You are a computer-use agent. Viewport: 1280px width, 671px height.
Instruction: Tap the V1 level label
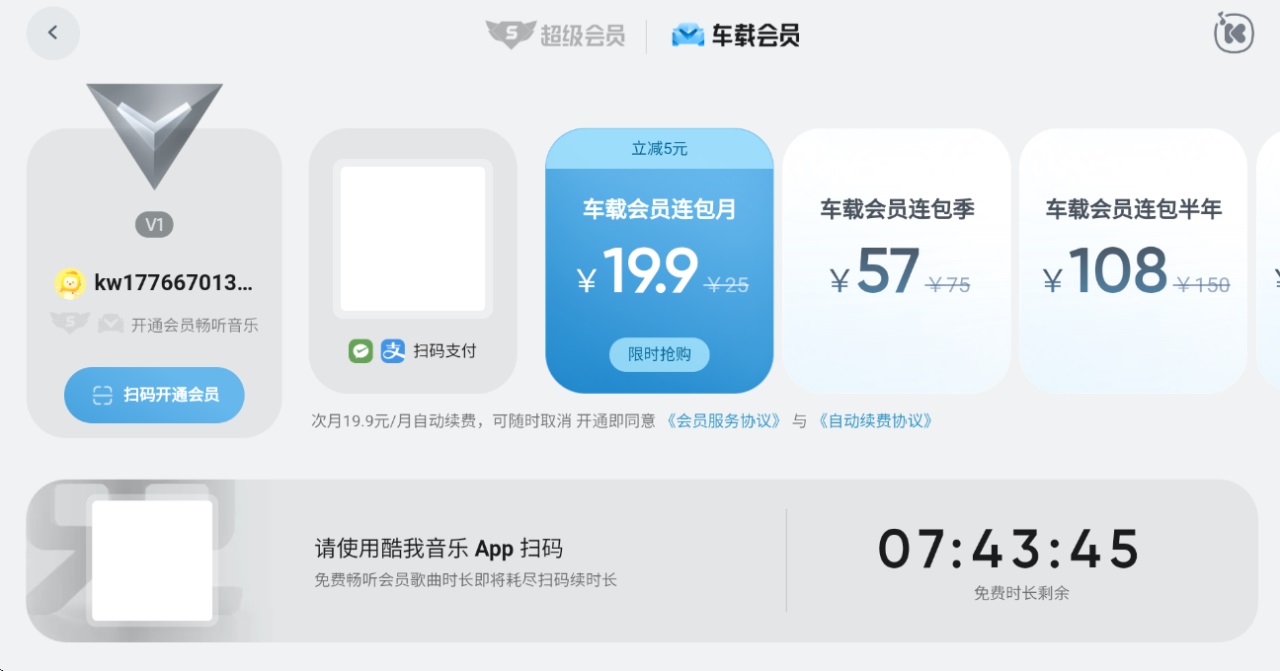click(x=154, y=225)
